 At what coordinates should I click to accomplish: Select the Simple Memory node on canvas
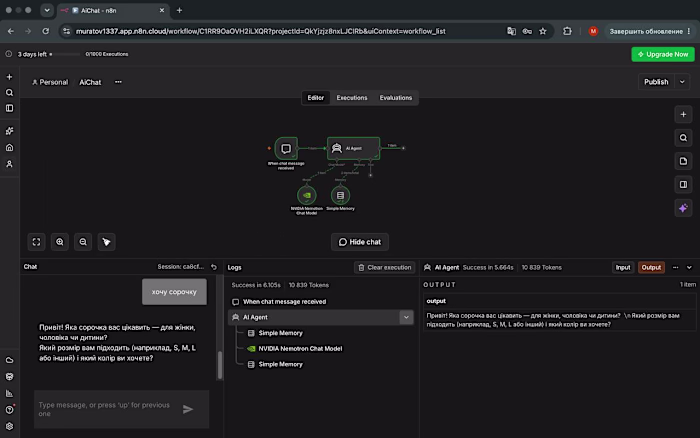[x=340, y=195]
